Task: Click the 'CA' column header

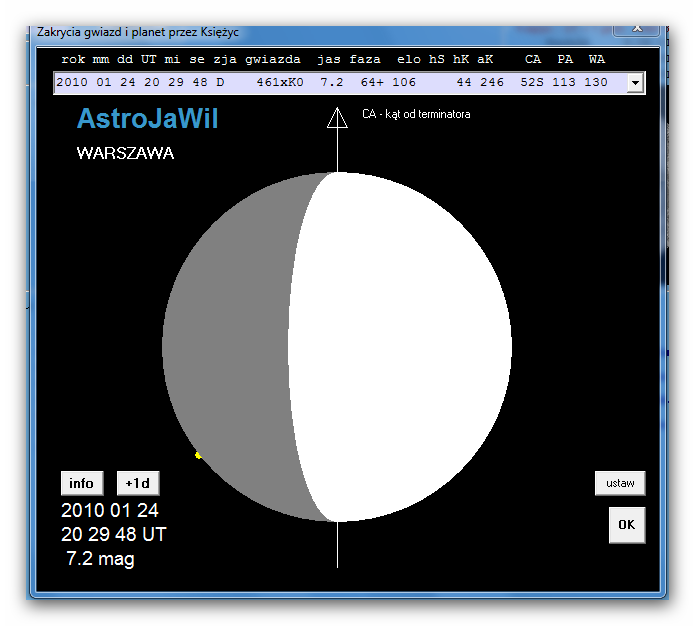Action: pyautogui.click(x=533, y=59)
